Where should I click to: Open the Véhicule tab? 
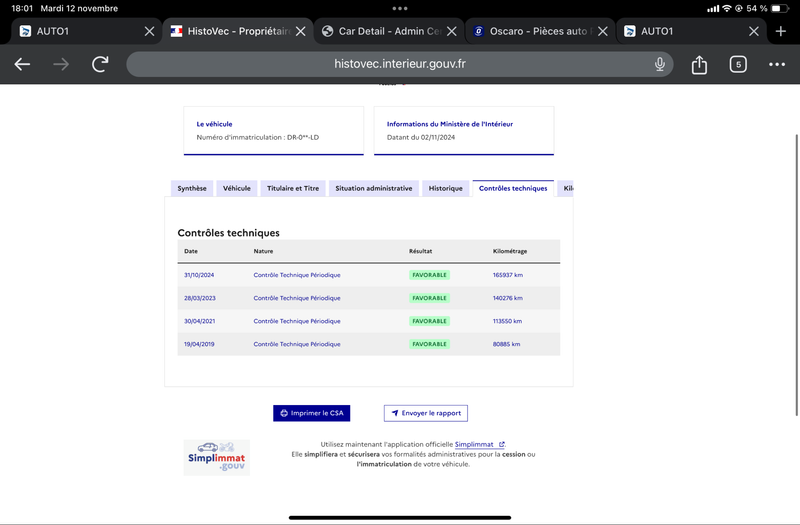[237, 188]
